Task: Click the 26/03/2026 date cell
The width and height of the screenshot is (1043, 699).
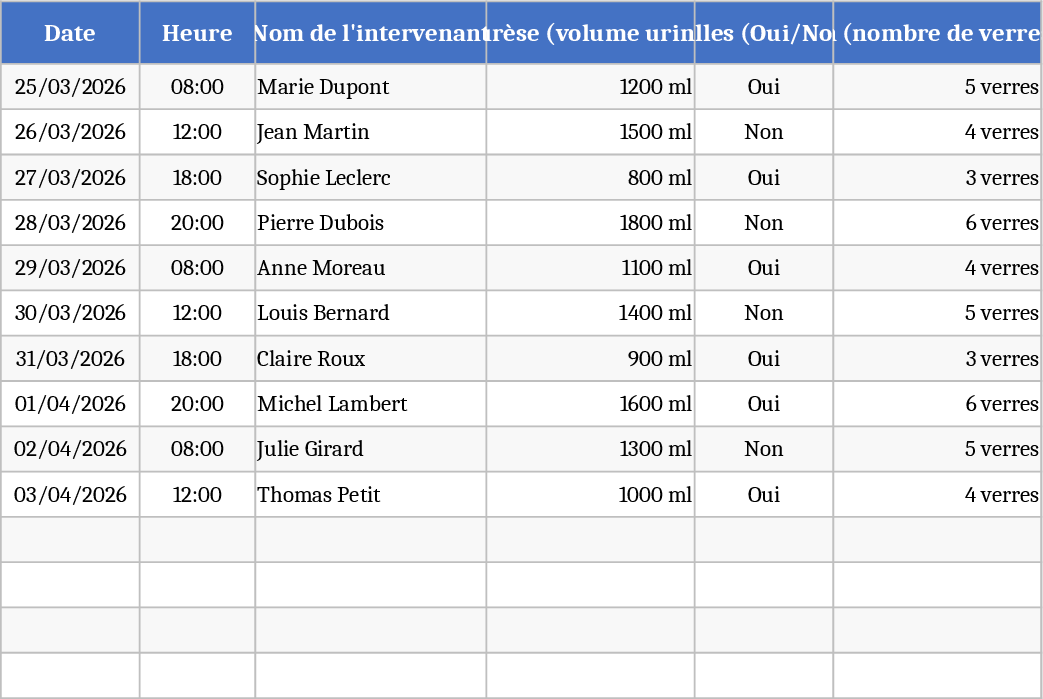Action: tap(70, 132)
